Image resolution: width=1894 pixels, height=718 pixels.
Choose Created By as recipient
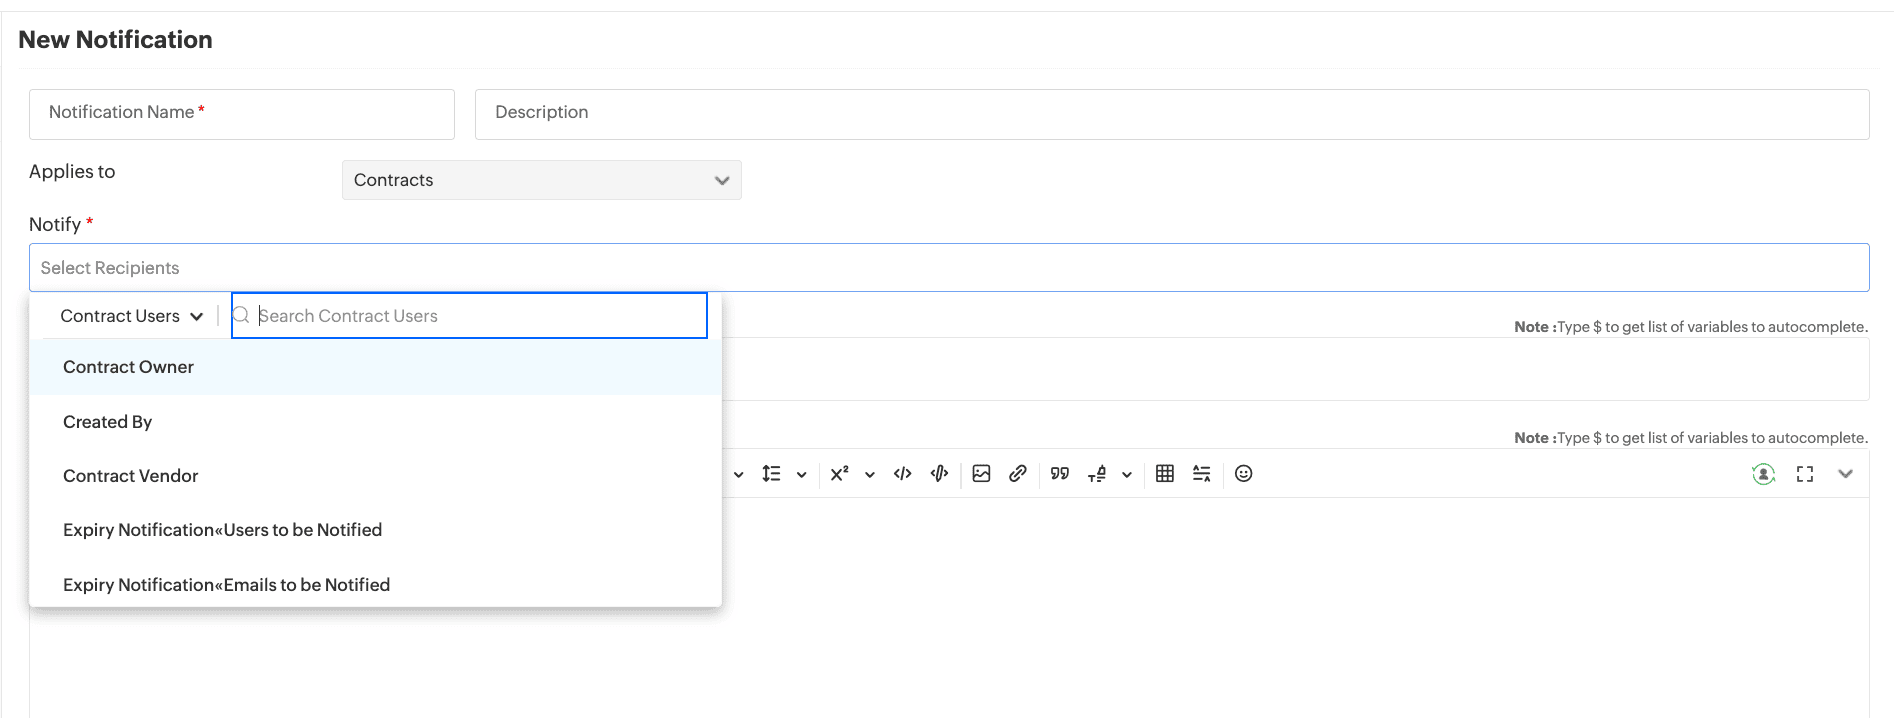tap(108, 422)
